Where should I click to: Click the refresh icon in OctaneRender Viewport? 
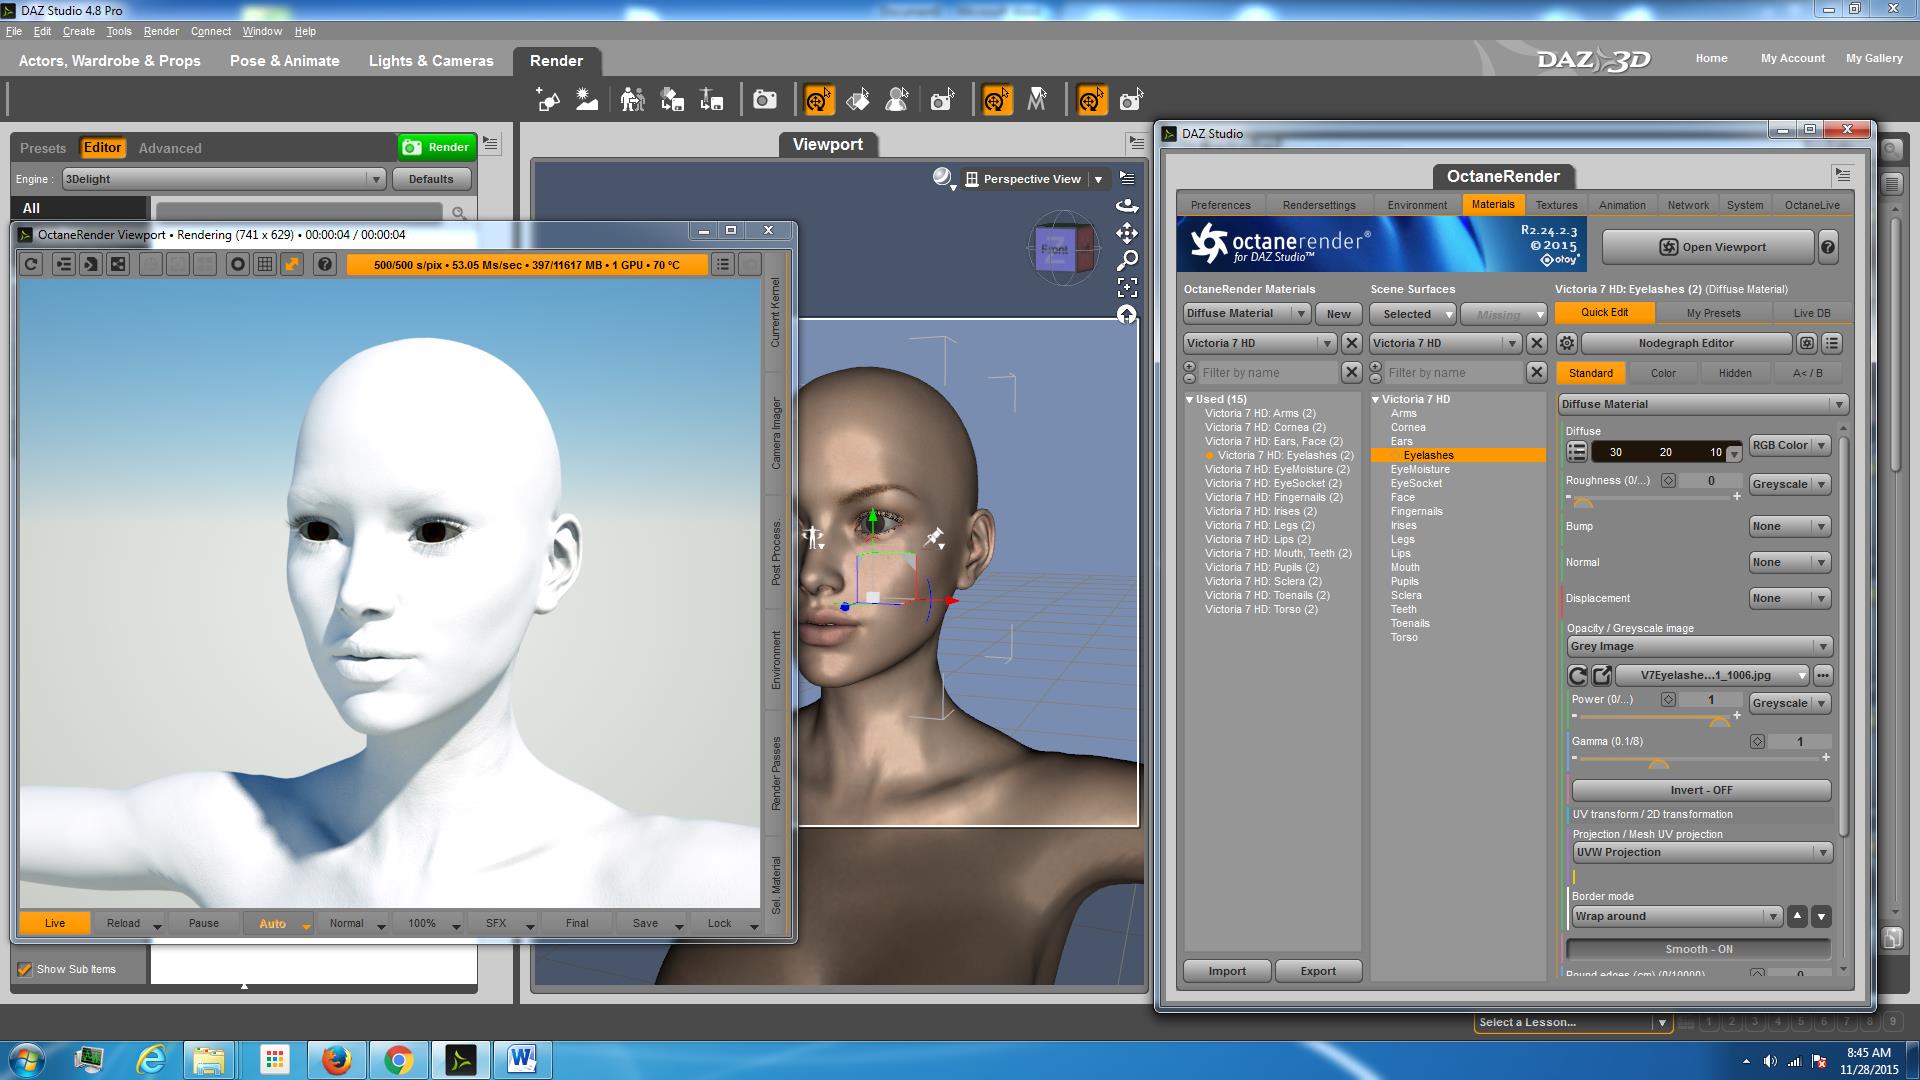point(31,264)
